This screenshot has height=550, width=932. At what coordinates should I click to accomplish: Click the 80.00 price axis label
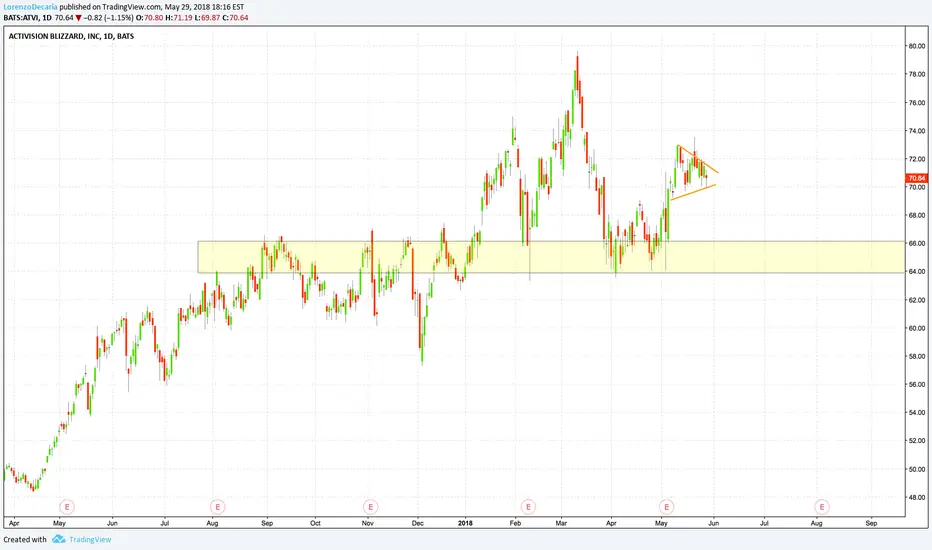click(917, 46)
